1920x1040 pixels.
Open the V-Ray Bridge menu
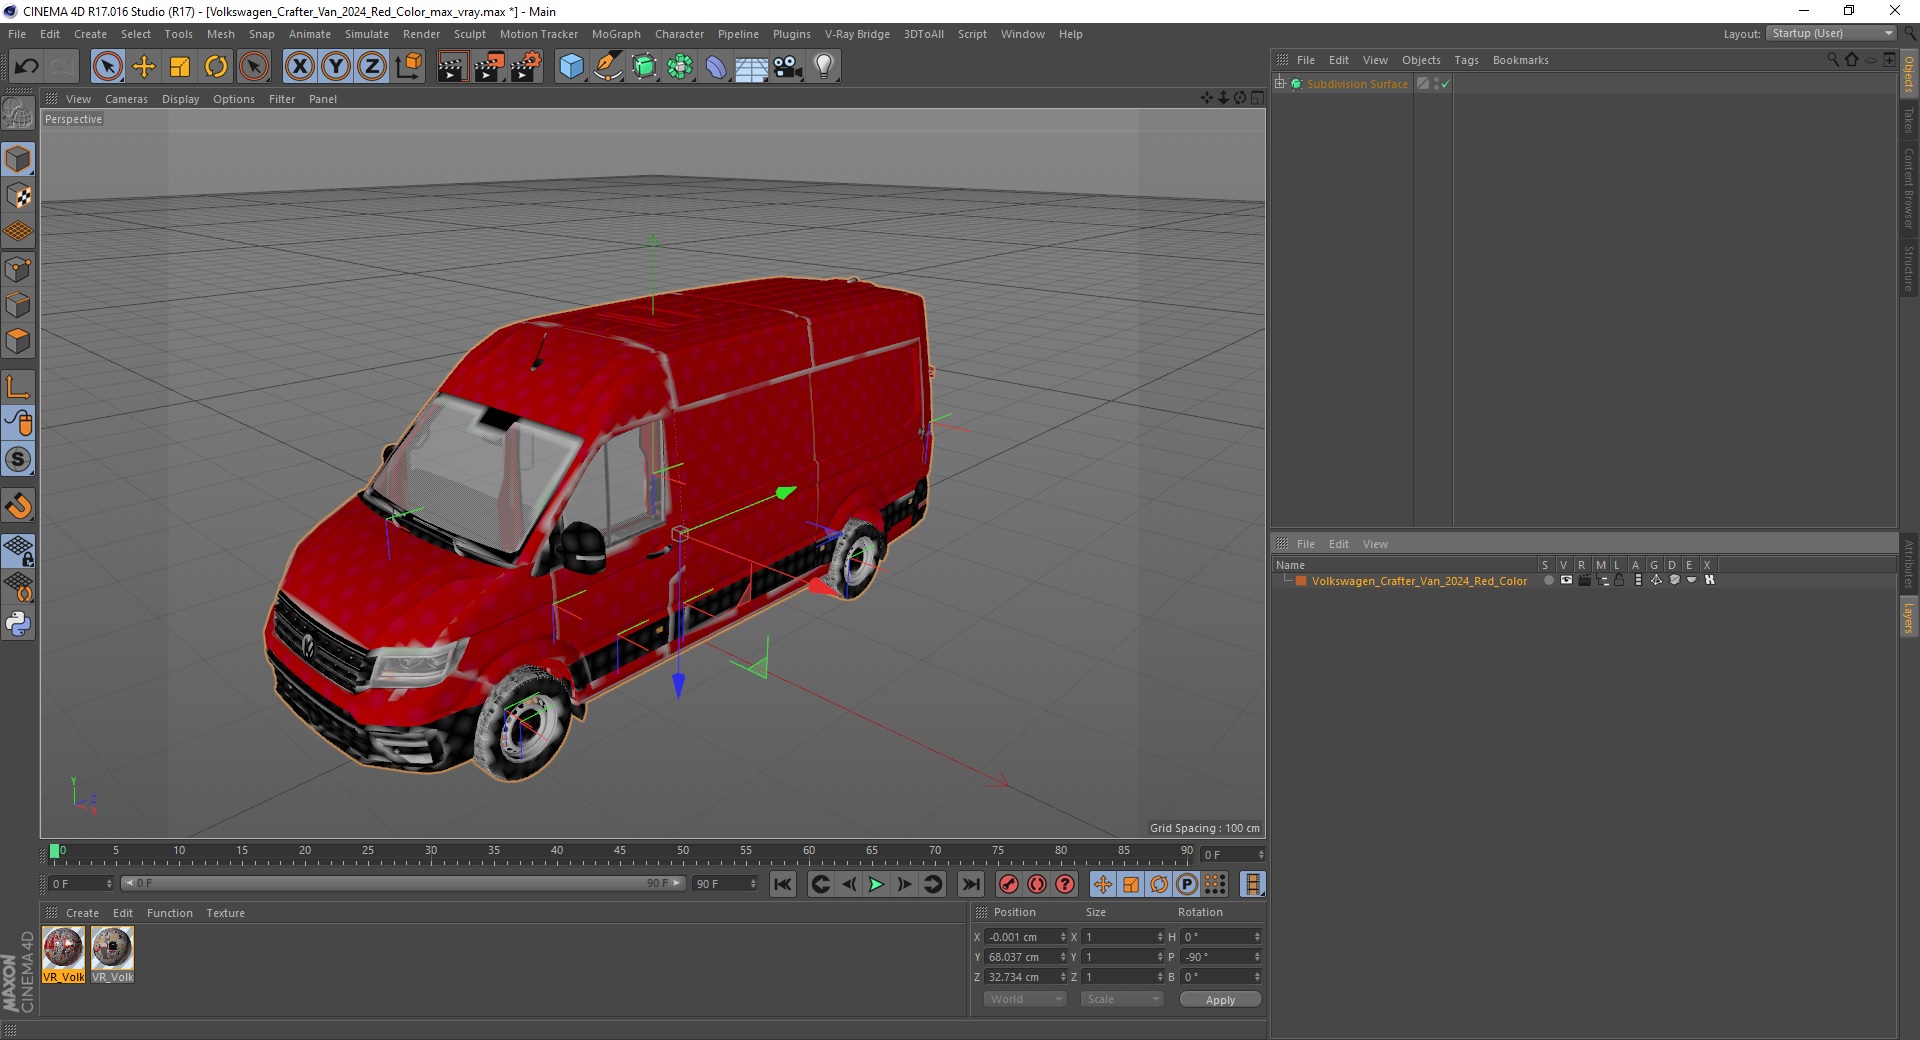pyautogui.click(x=857, y=34)
